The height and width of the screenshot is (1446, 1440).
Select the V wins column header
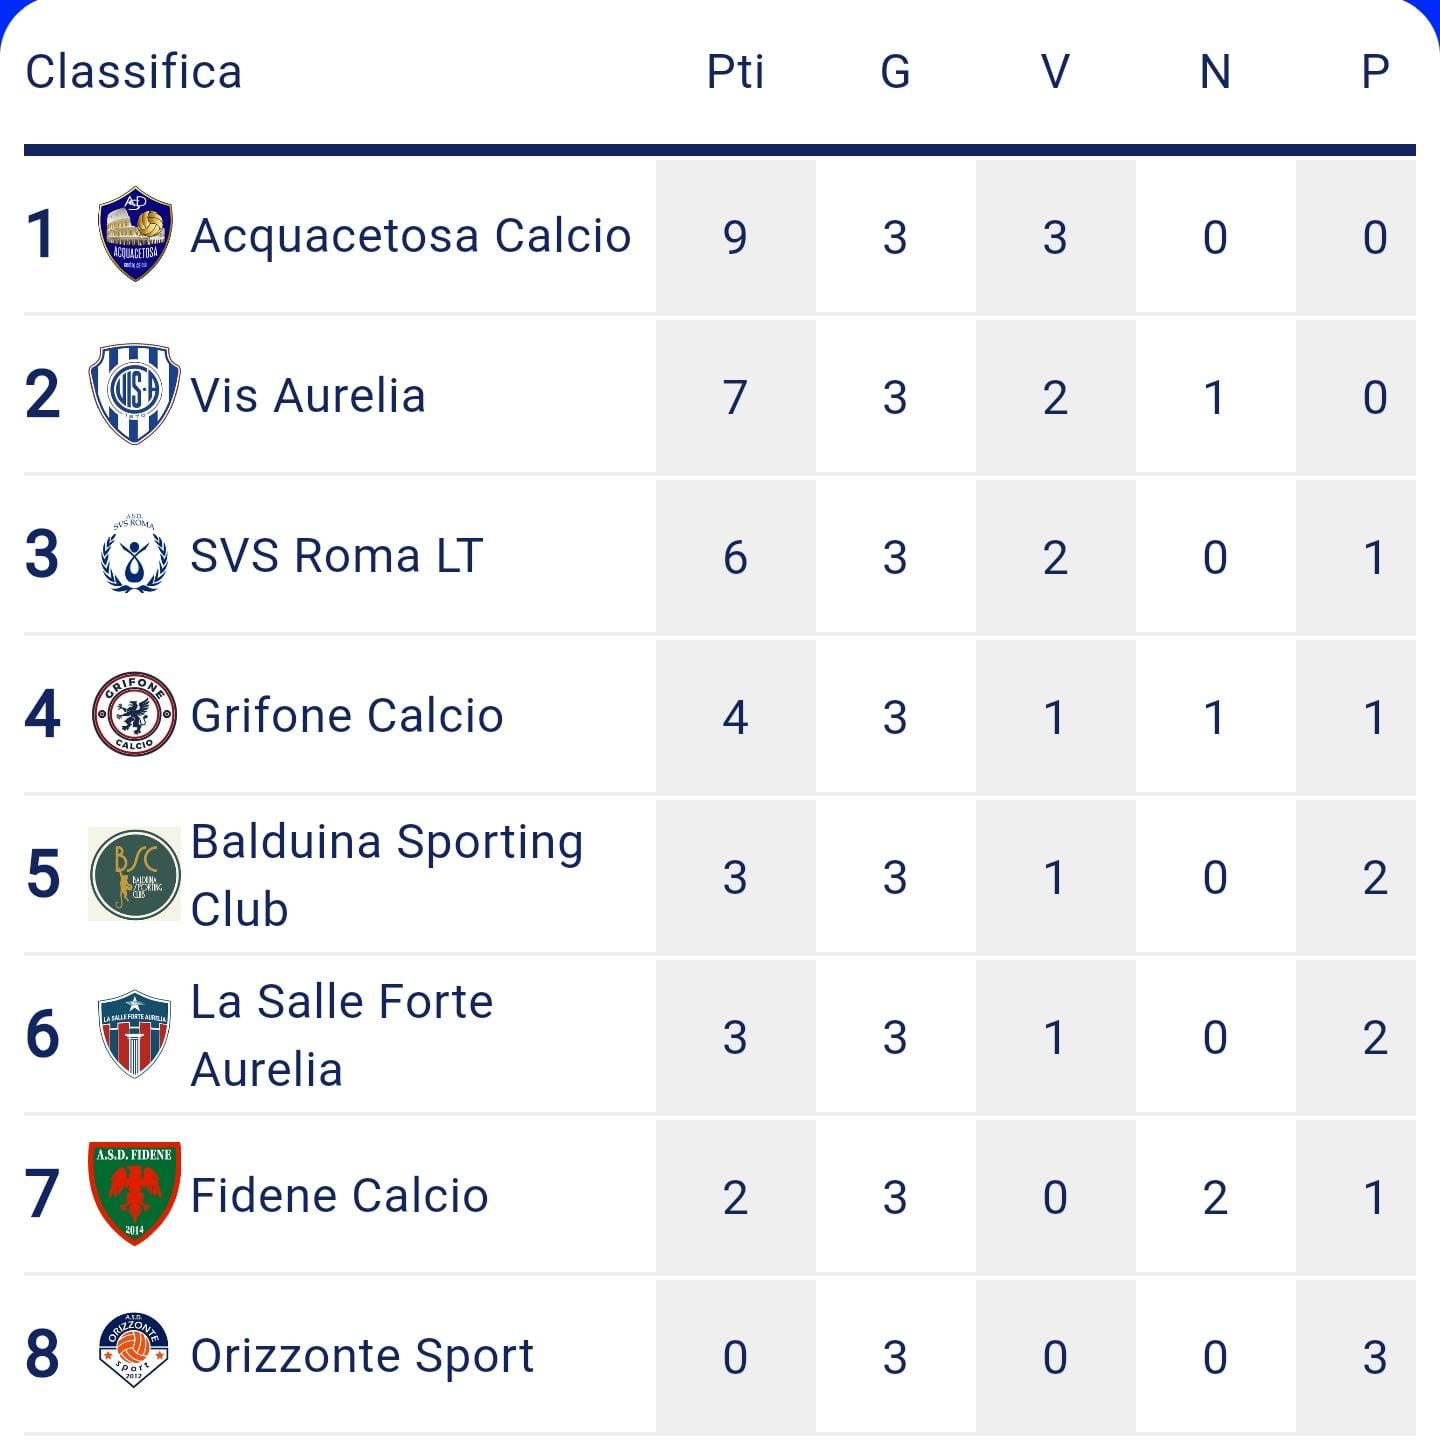point(1055,72)
